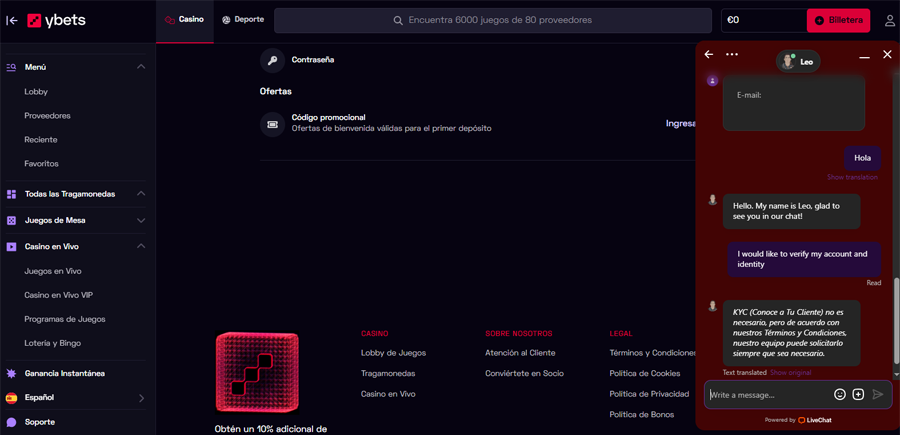The width and height of the screenshot is (900, 435).
Task: Open footer Casino en Vivo link
Action: (388, 394)
